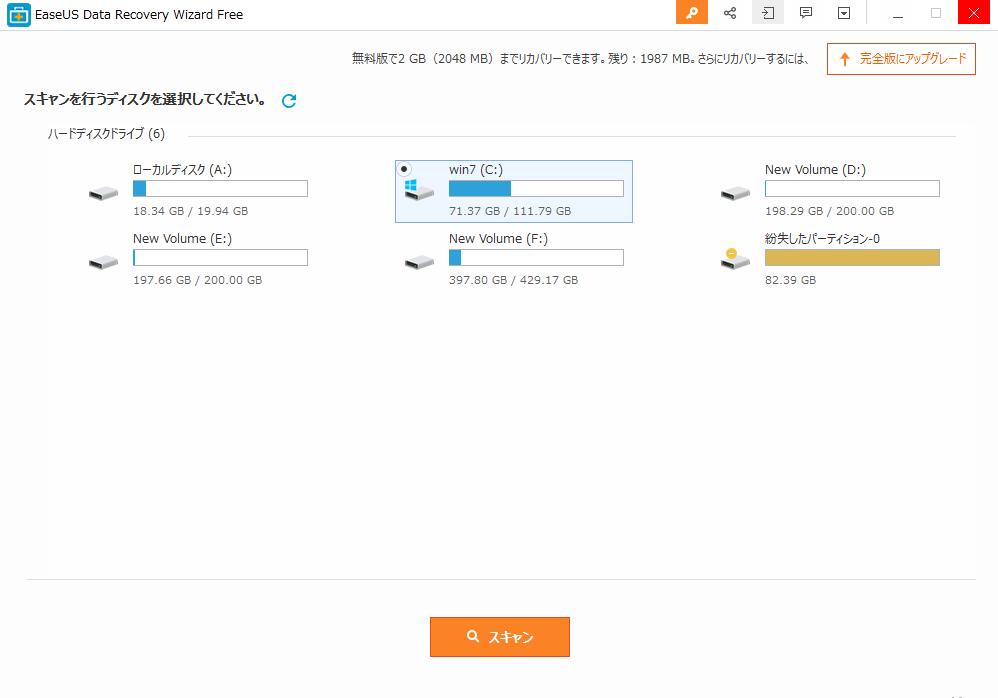Click the 71.37 GB / 111.79 GB text
The width and height of the screenshot is (998, 698).
coord(510,211)
